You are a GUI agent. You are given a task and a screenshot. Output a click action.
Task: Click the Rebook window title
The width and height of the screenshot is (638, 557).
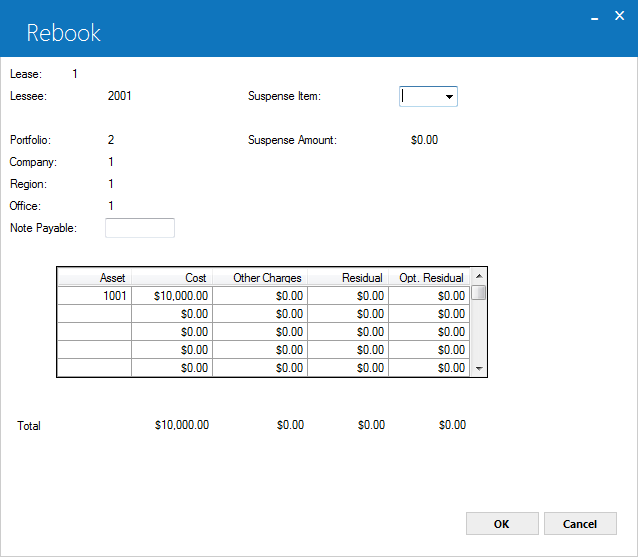click(x=63, y=33)
